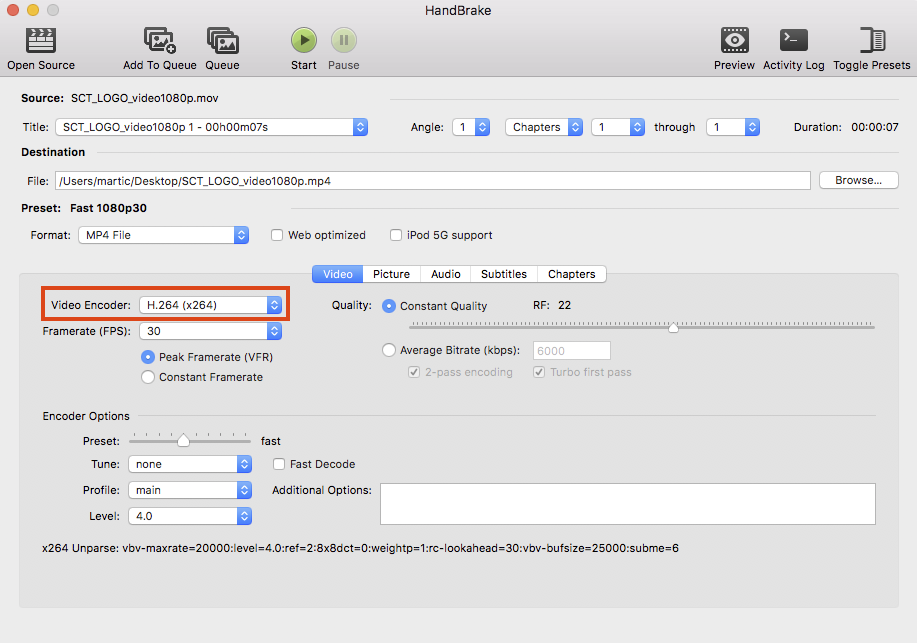Image resolution: width=917 pixels, height=643 pixels.
Task: Click the Additional Options text box
Action: [628, 504]
